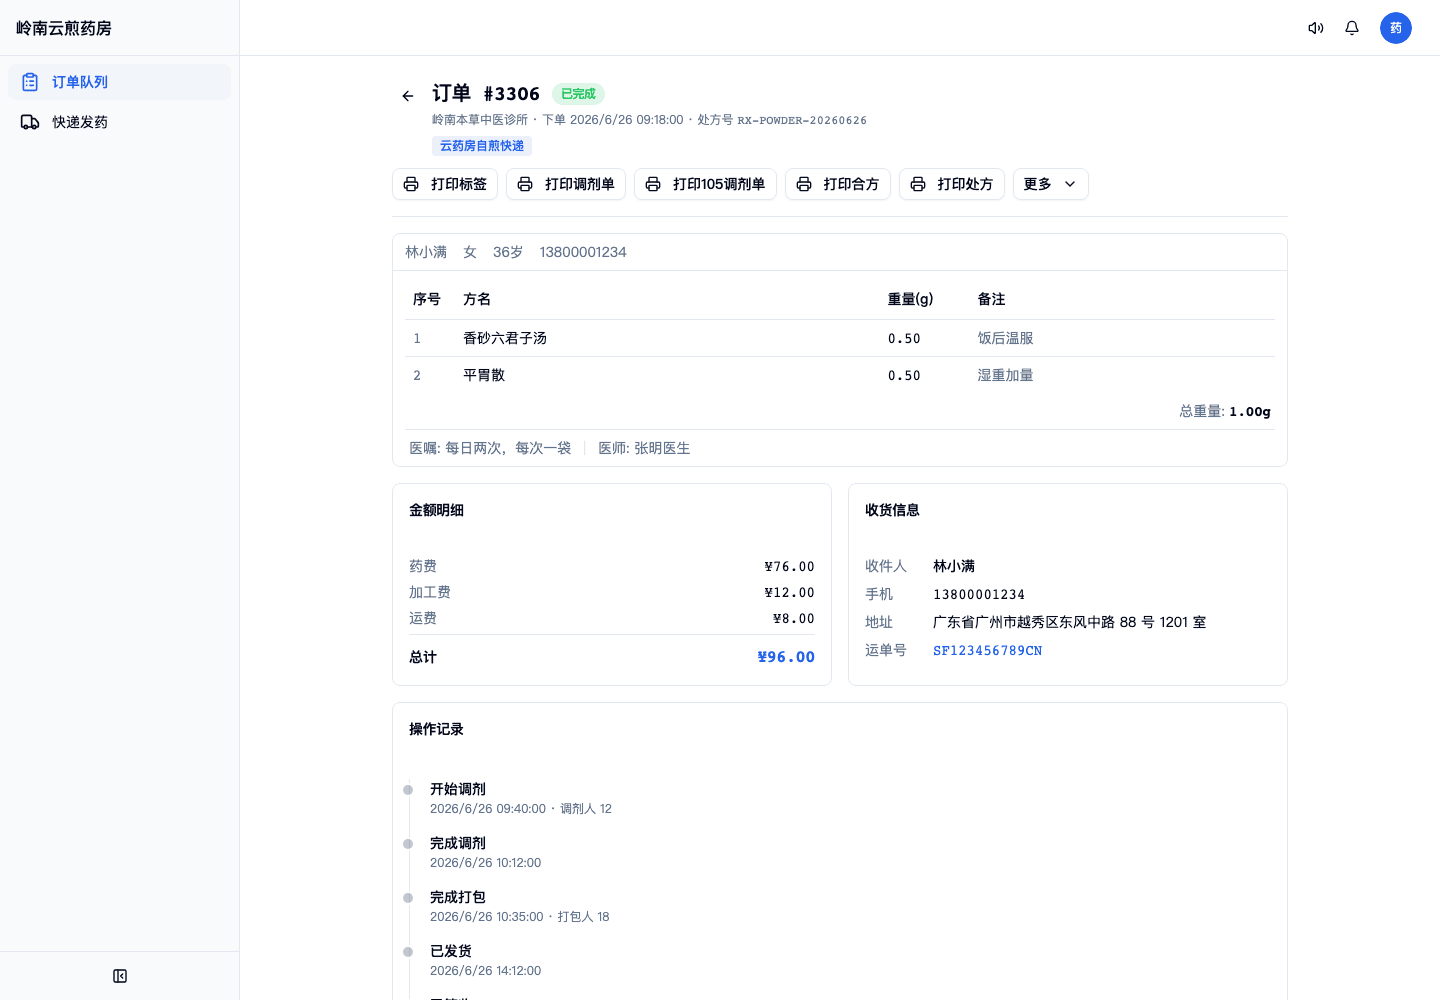Click the 医嘱 instructions text
The width and height of the screenshot is (1440, 1000).
click(x=490, y=448)
